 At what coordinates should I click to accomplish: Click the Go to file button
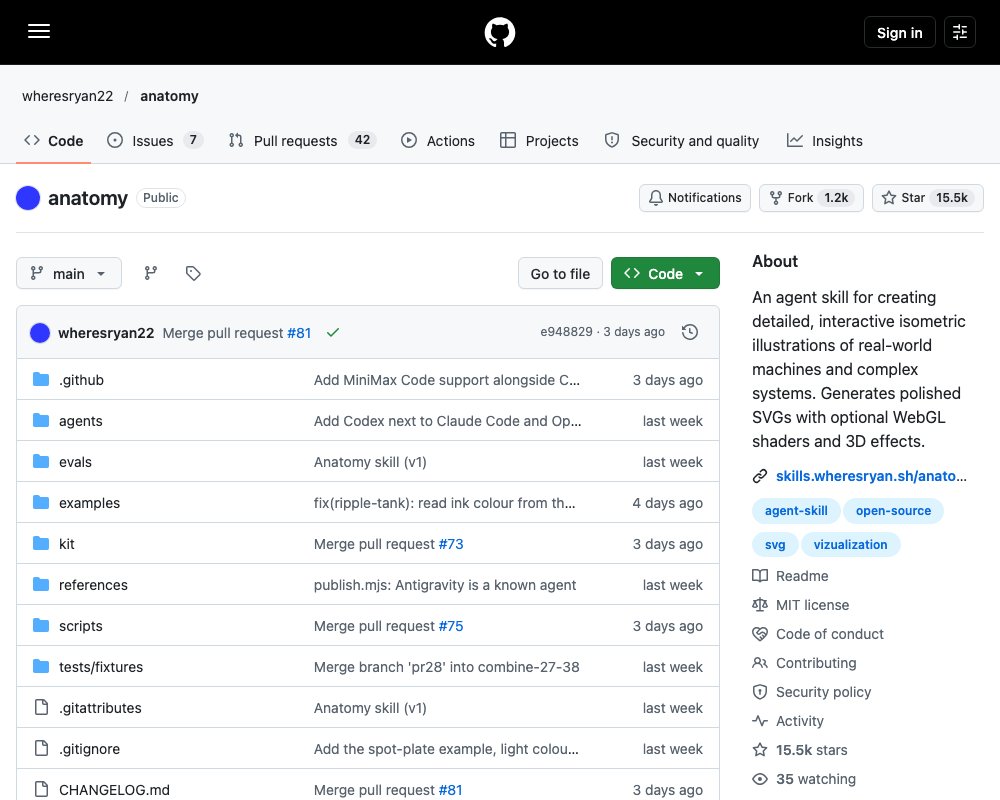560,273
